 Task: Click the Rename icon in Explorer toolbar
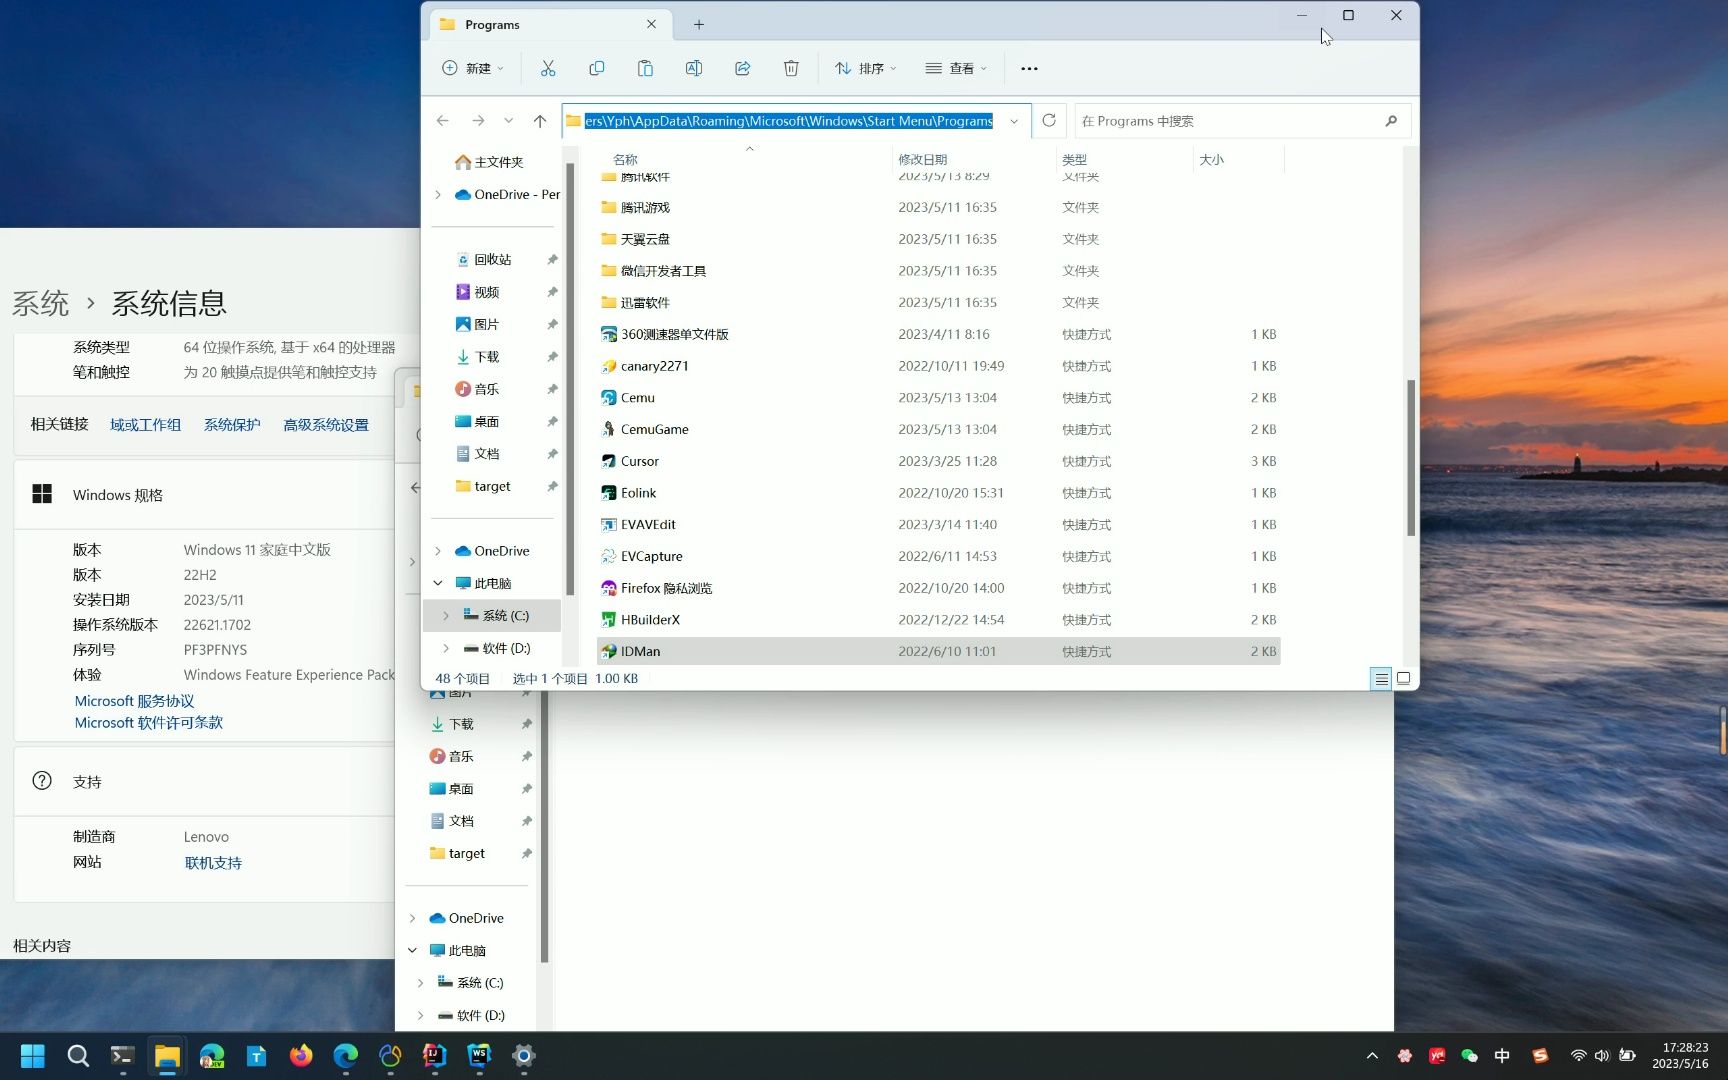click(x=694, y=68)
